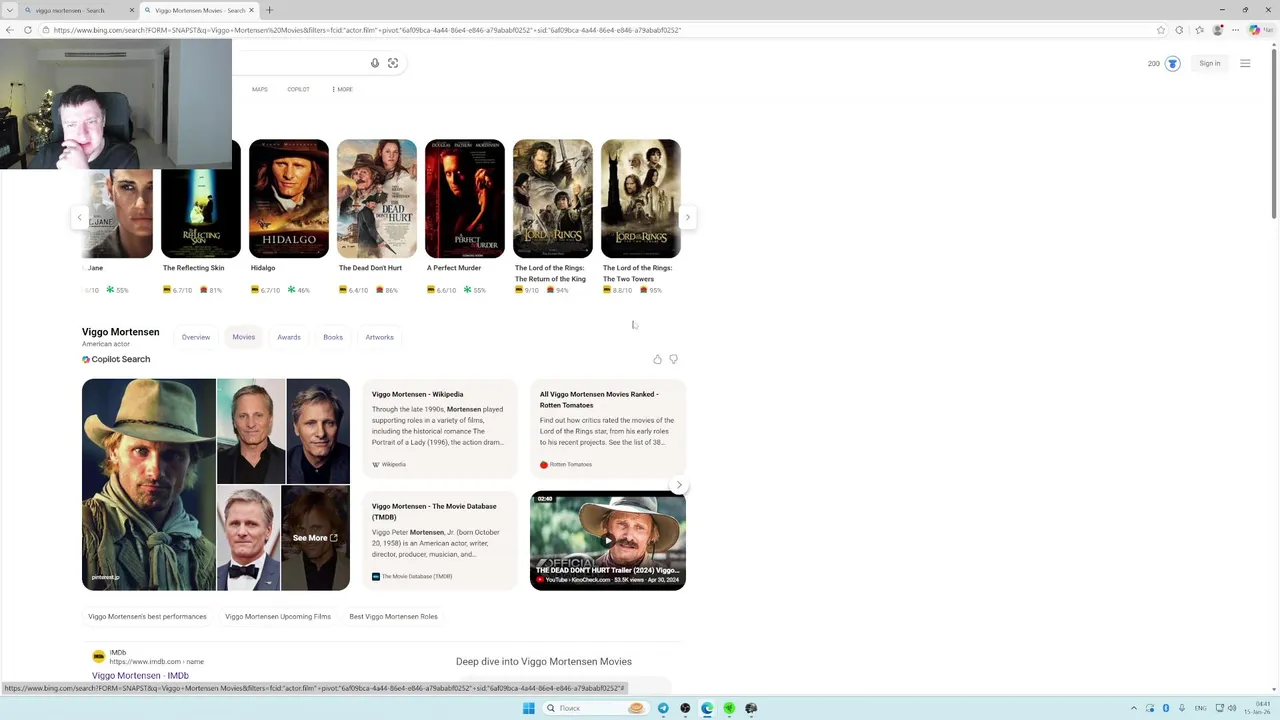Open Windows Start menu

[x=528, y=708]
